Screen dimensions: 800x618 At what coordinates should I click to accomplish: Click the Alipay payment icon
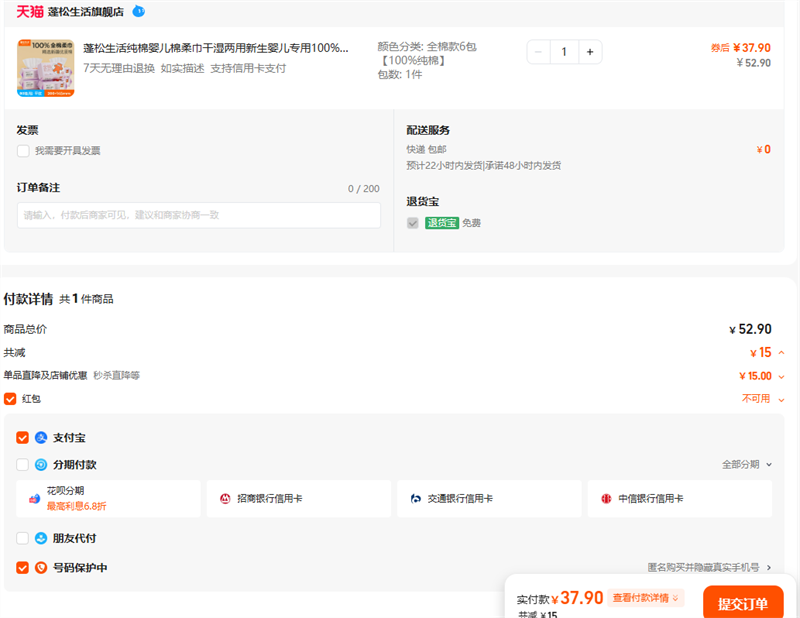(41, 438)
